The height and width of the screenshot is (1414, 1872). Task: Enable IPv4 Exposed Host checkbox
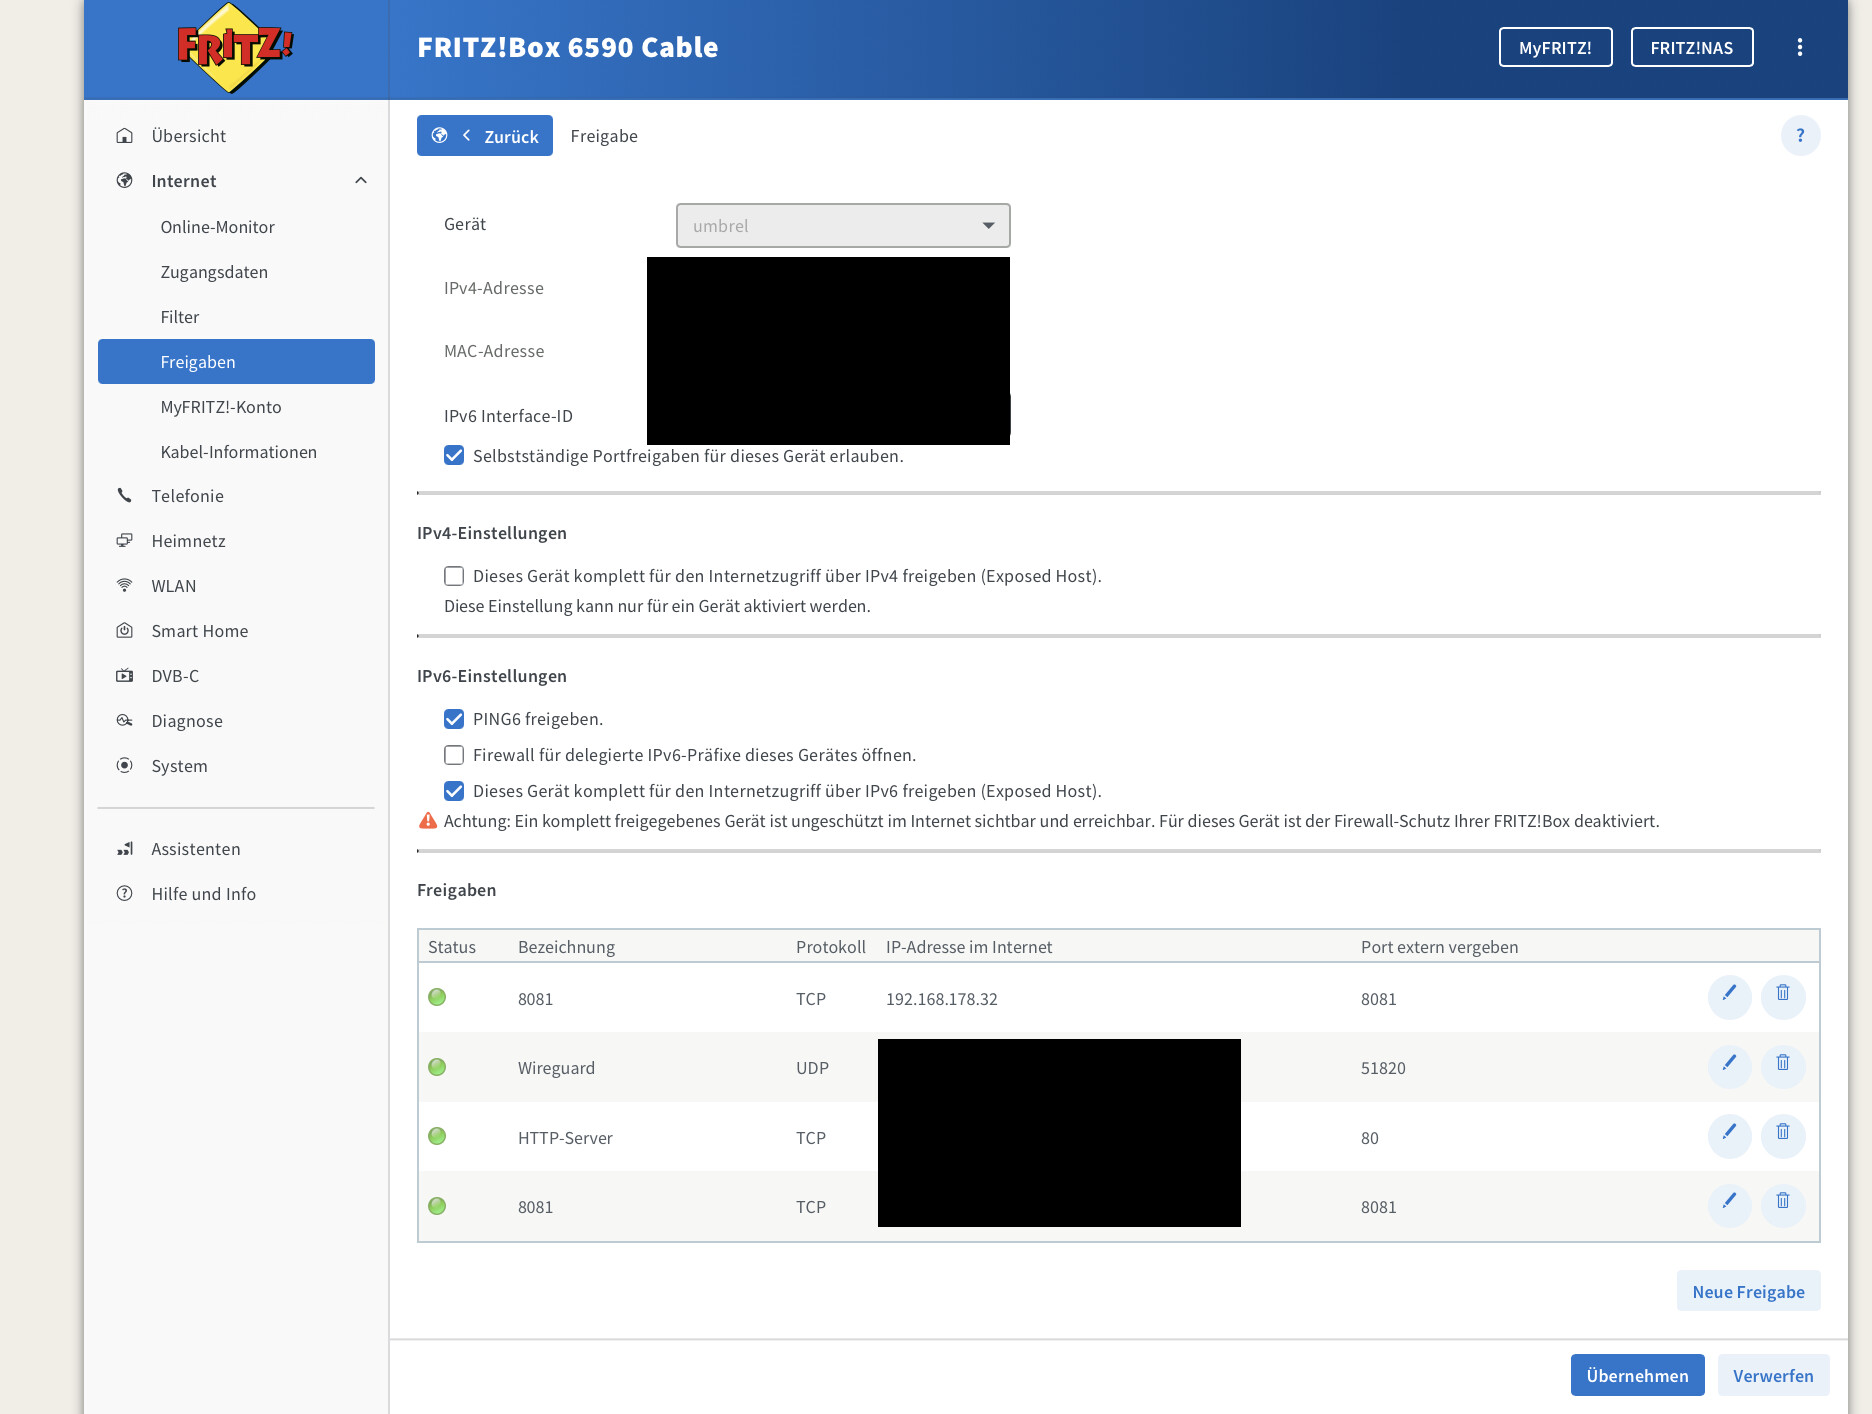pyautogui.click(x=454, y=576)
